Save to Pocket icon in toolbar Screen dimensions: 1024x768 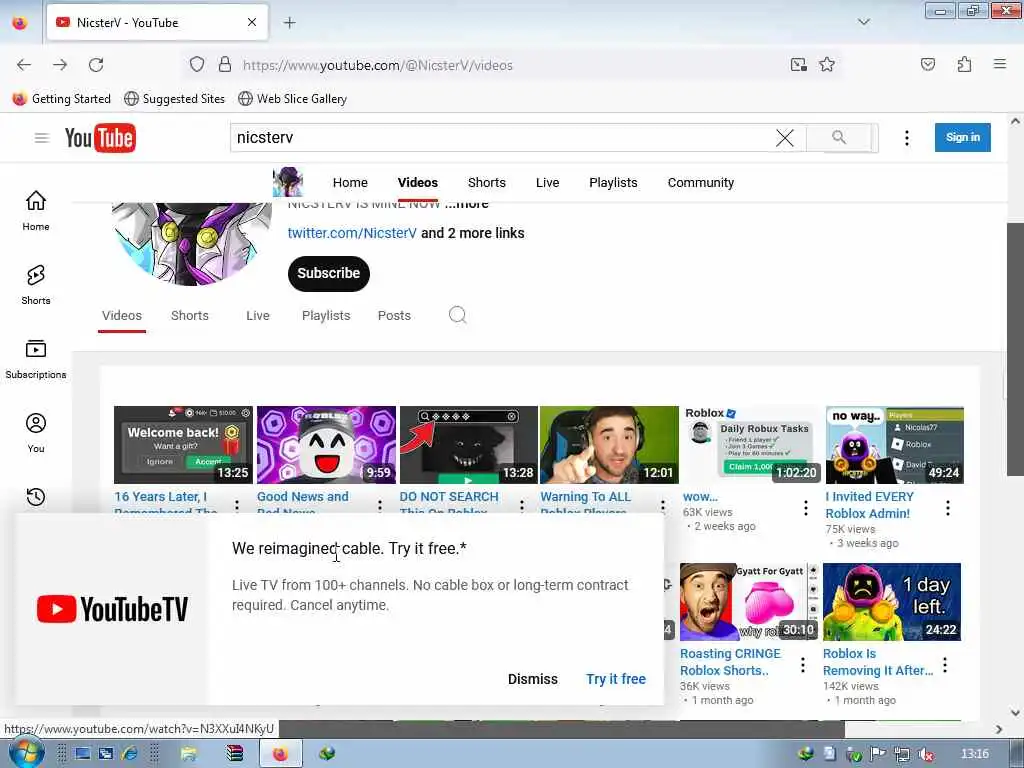point(928,64)
